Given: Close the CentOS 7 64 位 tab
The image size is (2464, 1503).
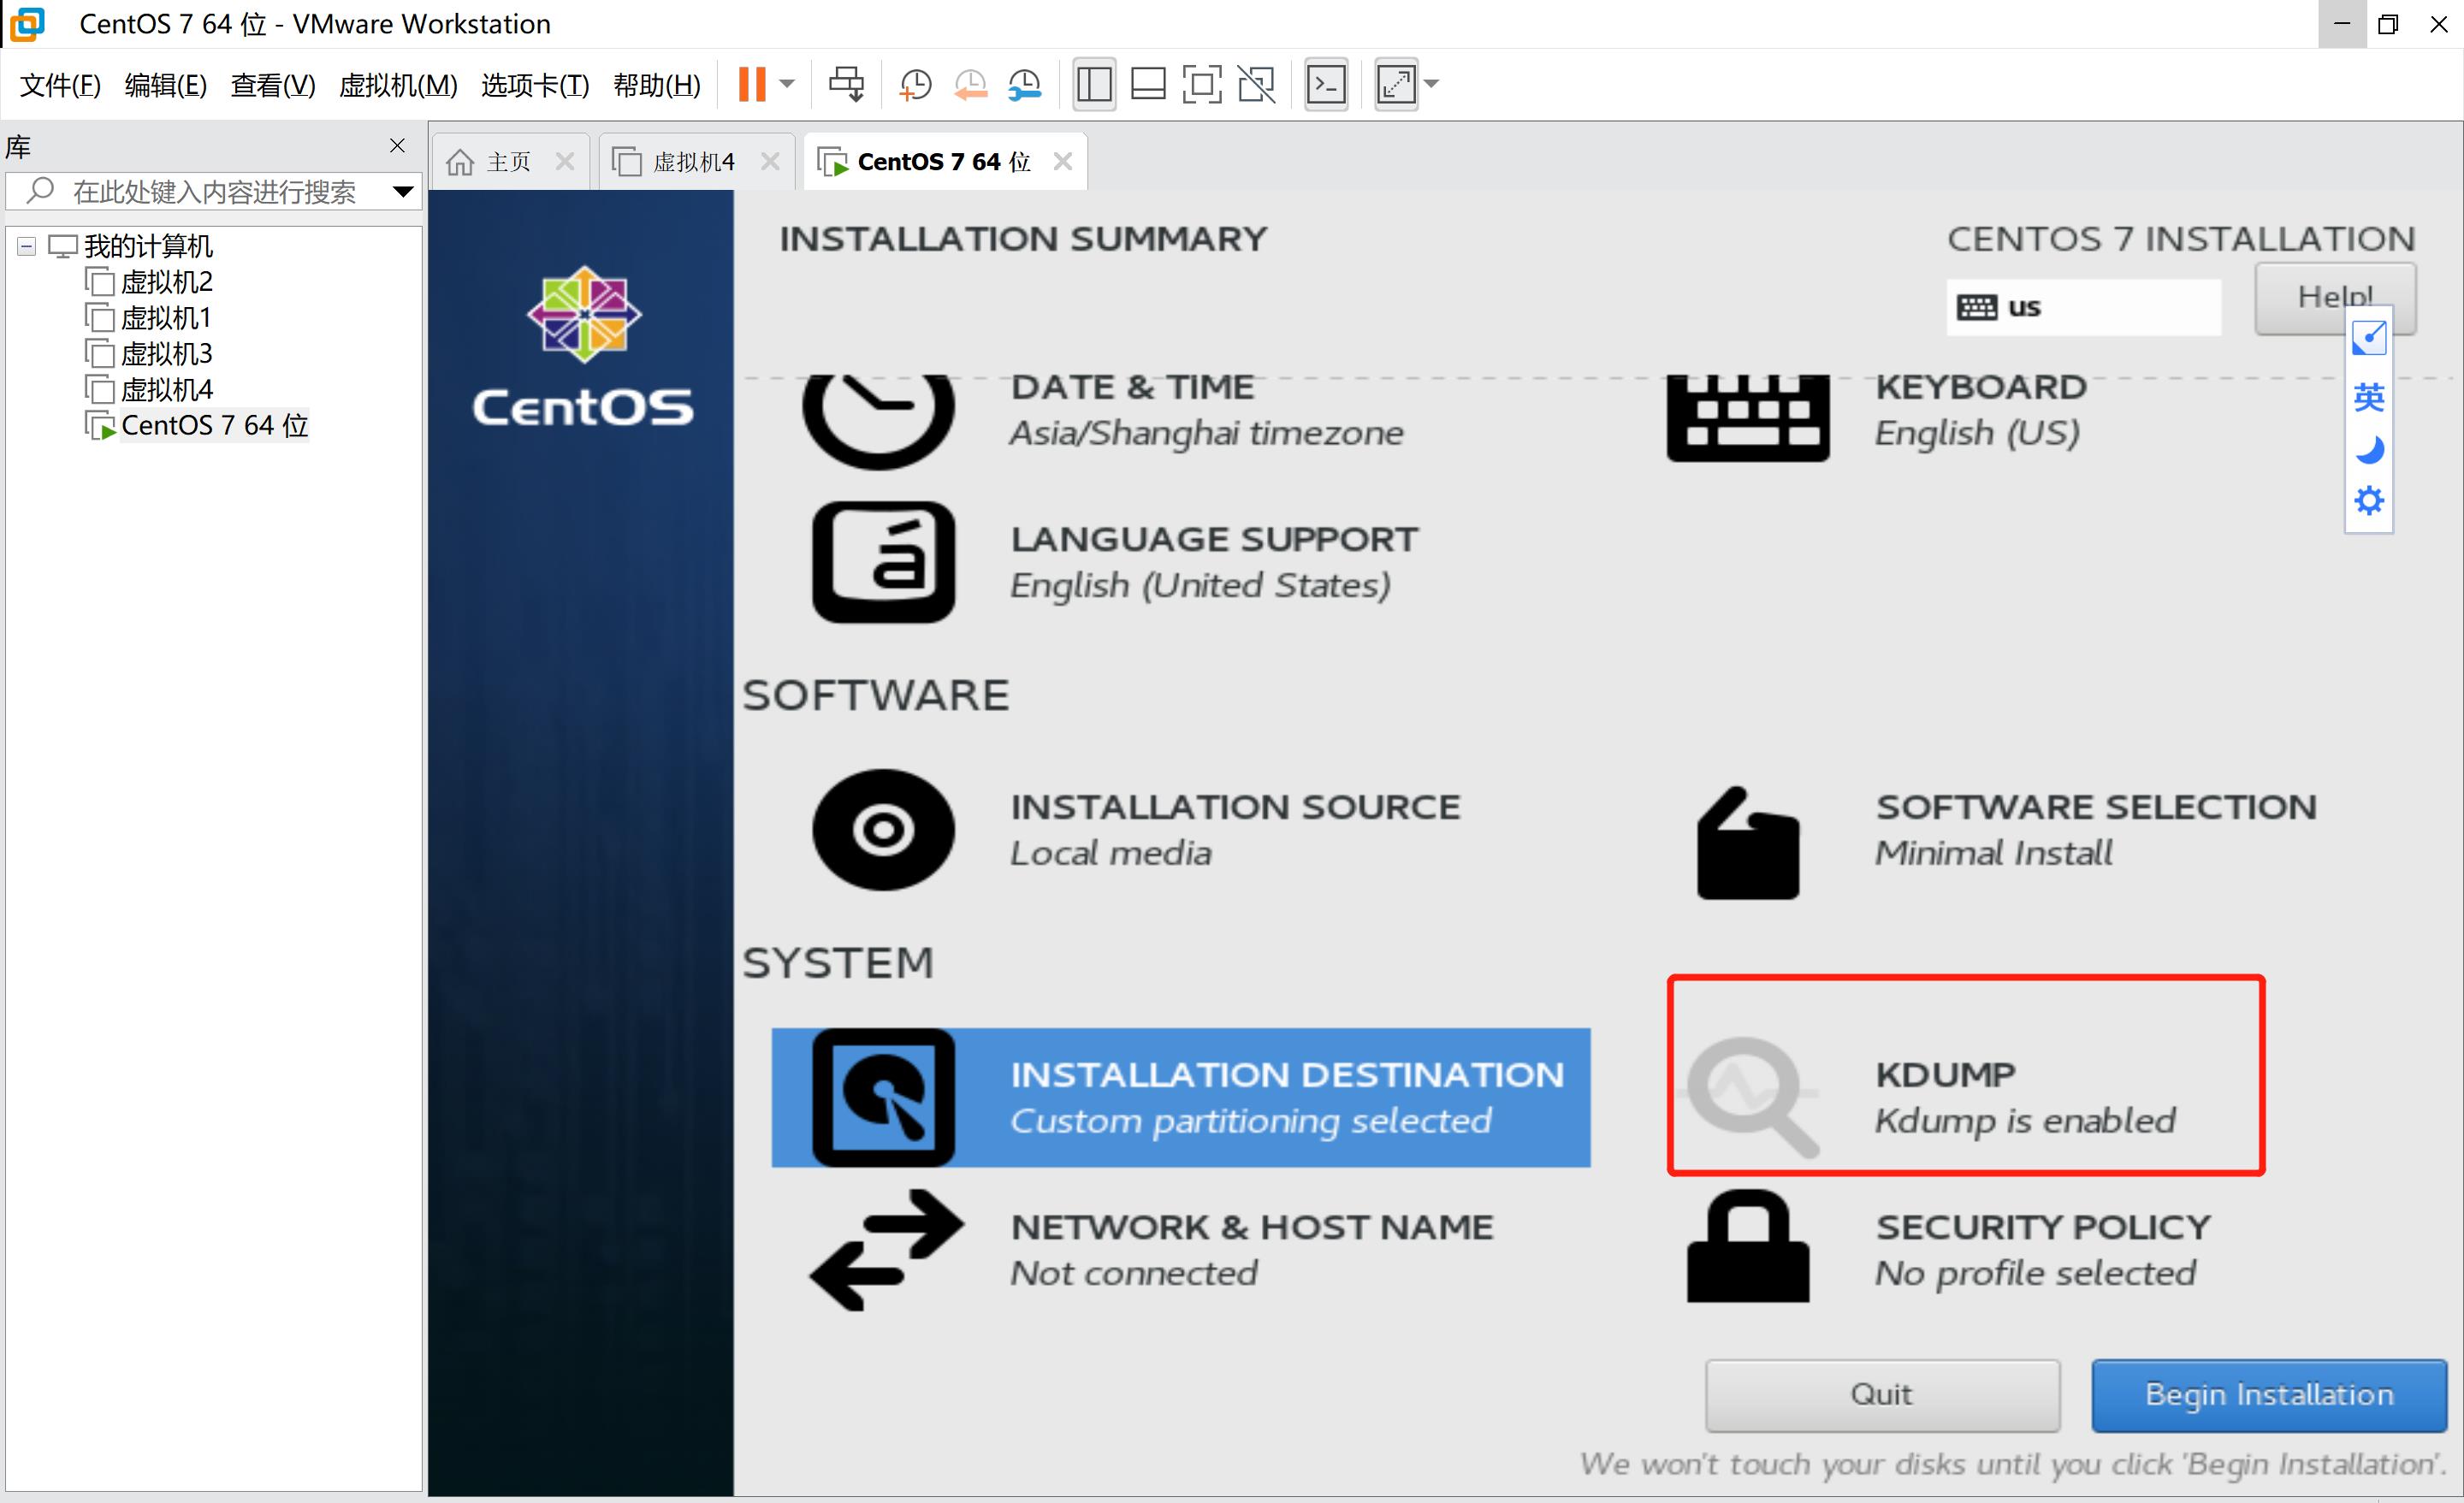Looking at the screenshot, I should [1063, 161].
